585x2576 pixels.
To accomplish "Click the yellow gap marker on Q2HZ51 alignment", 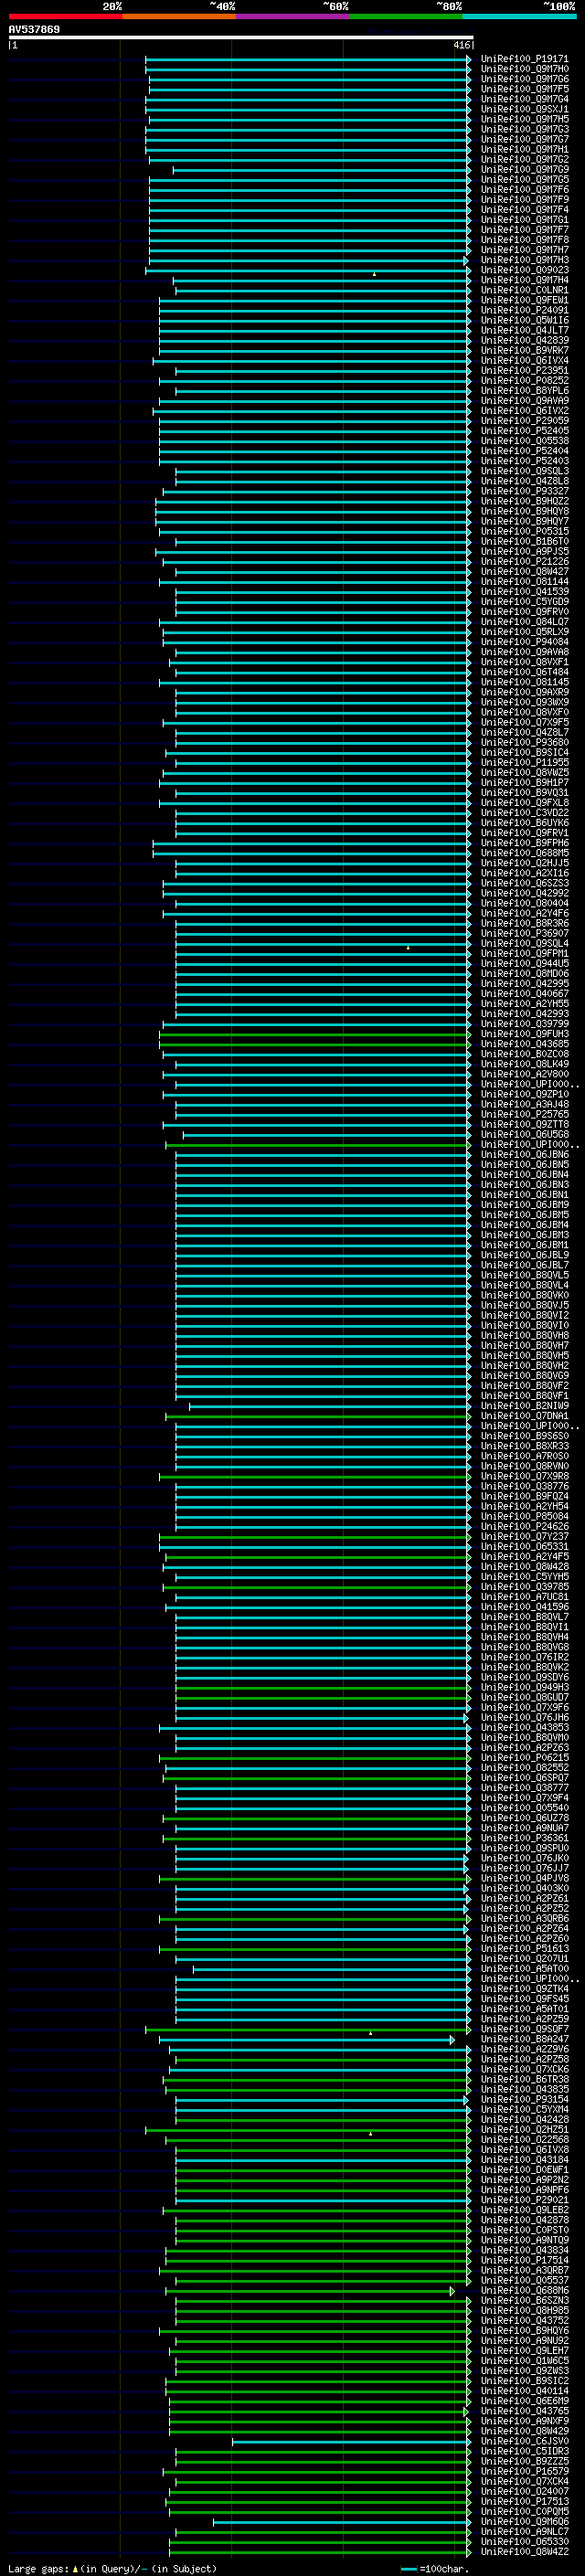I will 370,2134.
